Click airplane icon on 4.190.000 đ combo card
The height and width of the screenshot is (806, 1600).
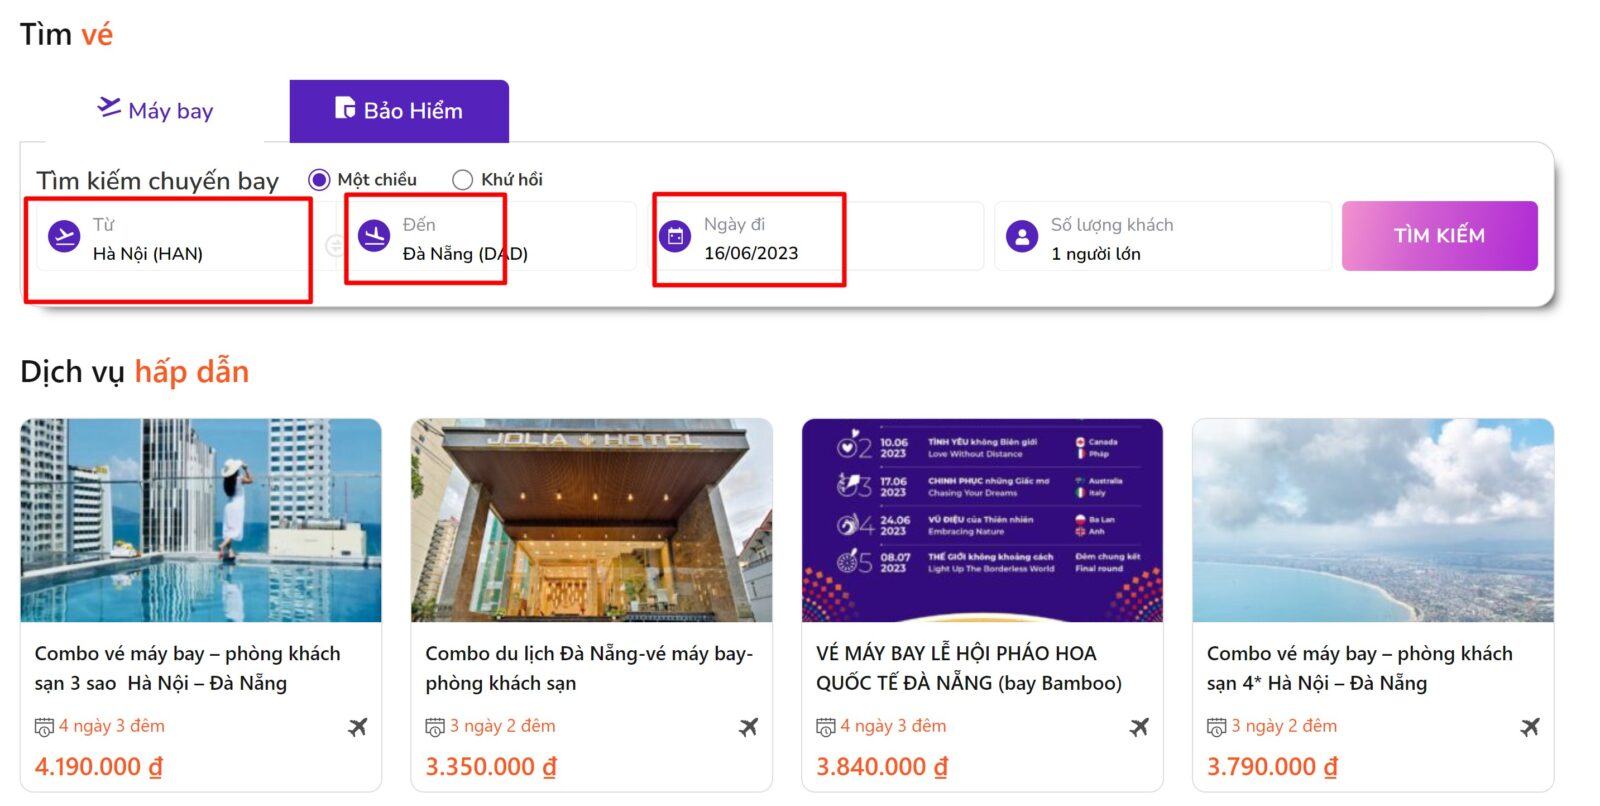tap(357, 727)
